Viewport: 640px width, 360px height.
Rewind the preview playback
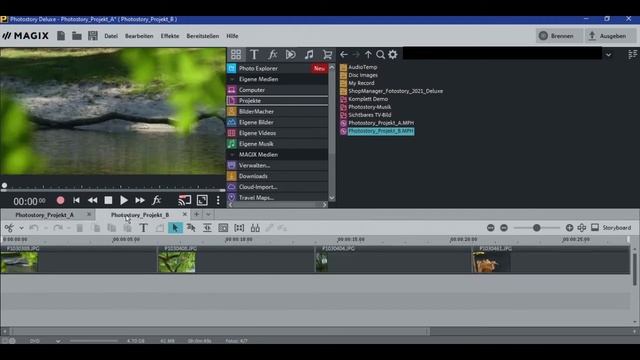pos(93,200)
